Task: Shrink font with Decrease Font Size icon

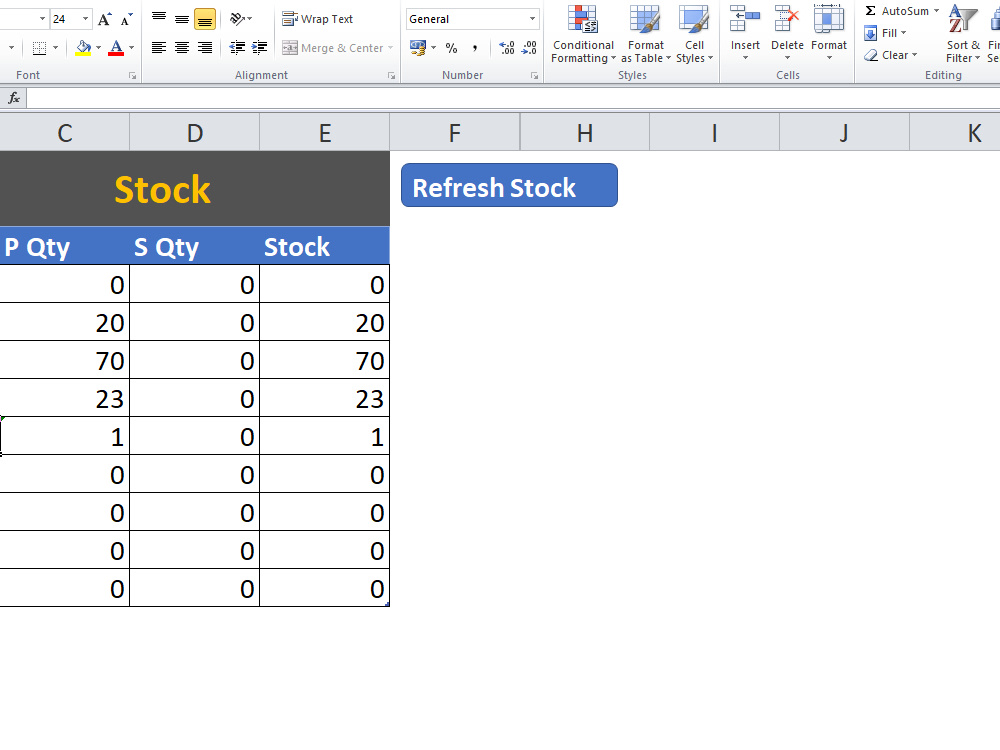Action: [126, 19]
